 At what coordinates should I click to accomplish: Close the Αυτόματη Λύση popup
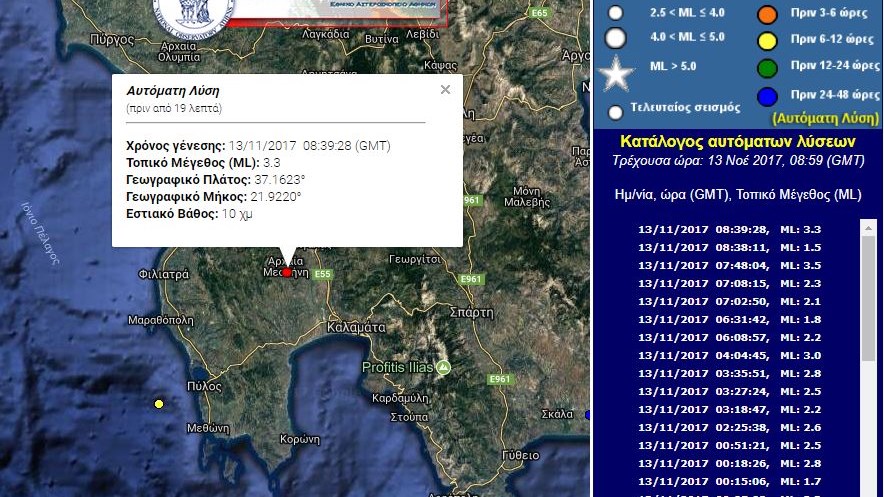[445, 90]
